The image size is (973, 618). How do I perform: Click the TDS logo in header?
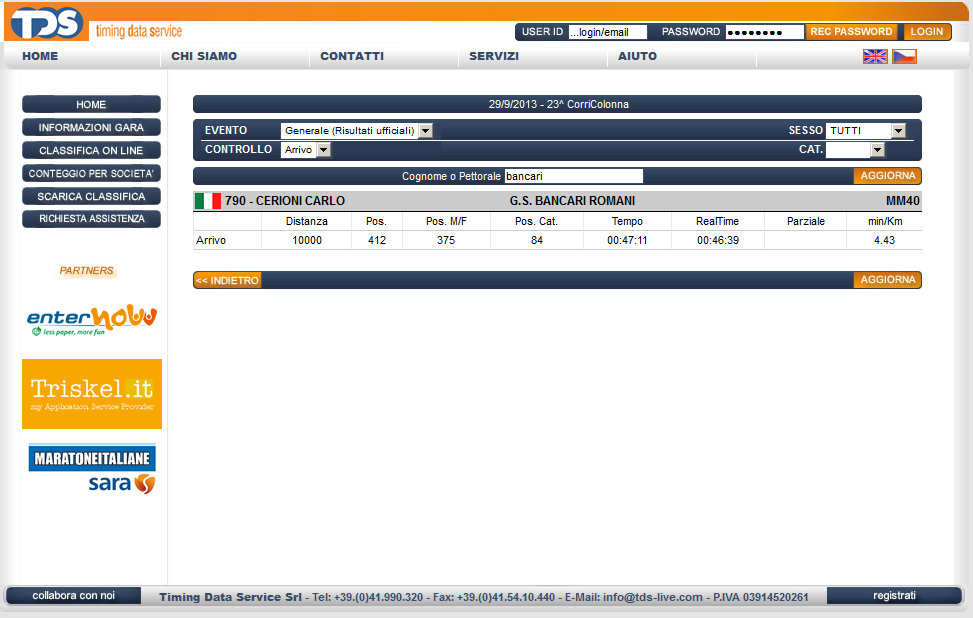coord(47,23)
